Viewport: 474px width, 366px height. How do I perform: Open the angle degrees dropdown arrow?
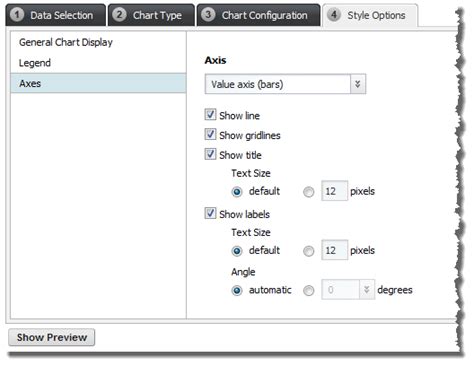click(367, 290)
